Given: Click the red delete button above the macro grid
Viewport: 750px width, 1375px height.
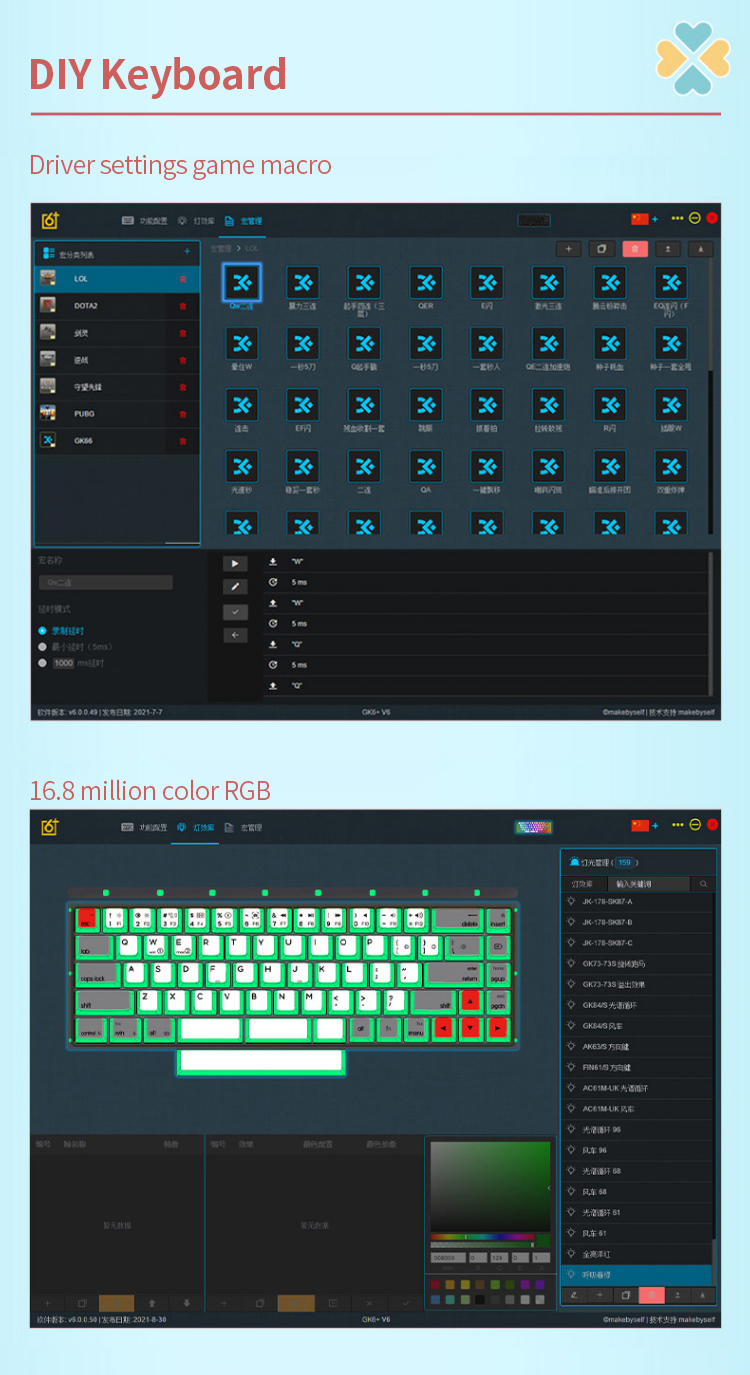Looking at the screenshot, I should point(634,249).
